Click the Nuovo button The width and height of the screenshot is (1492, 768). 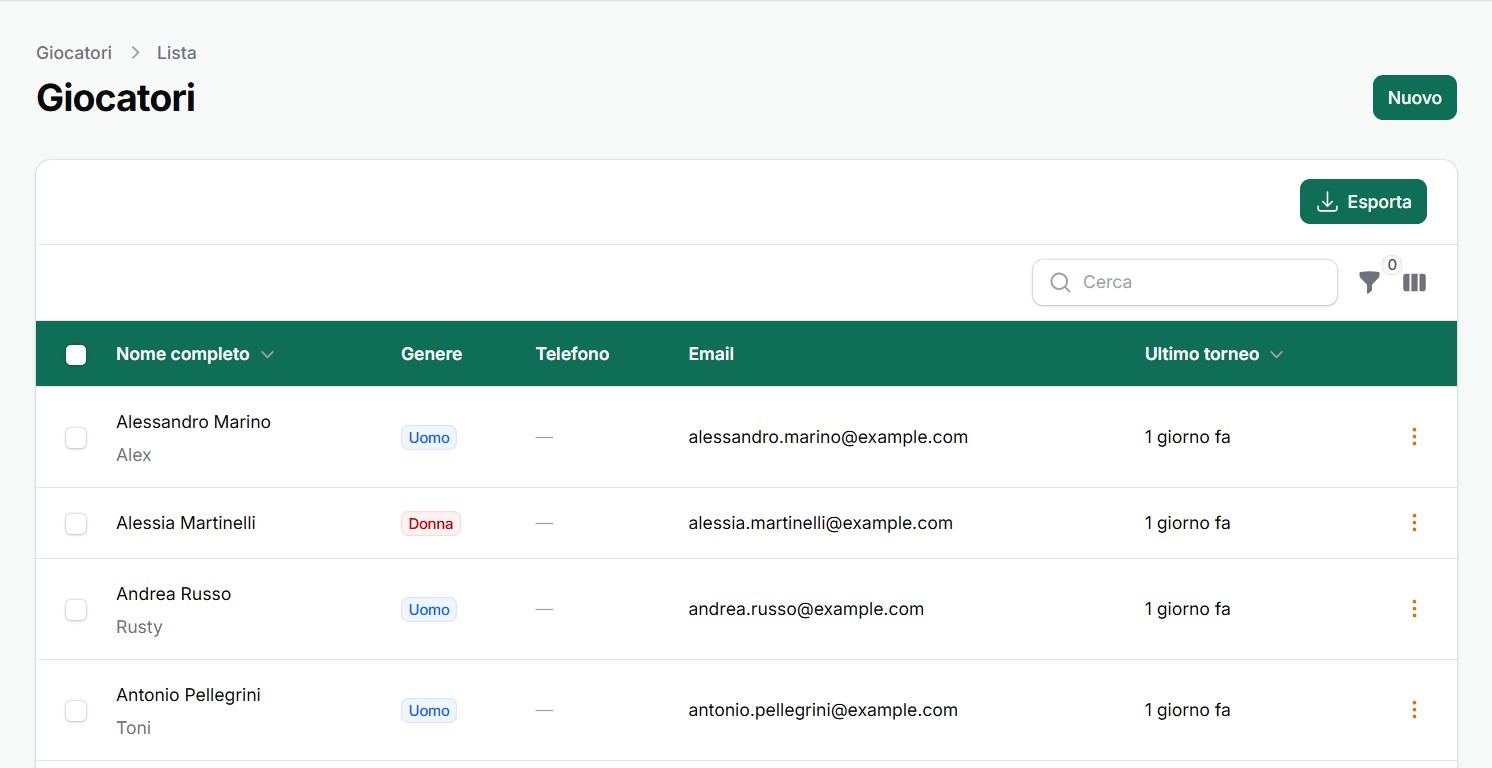click(x=1414, y=98)
